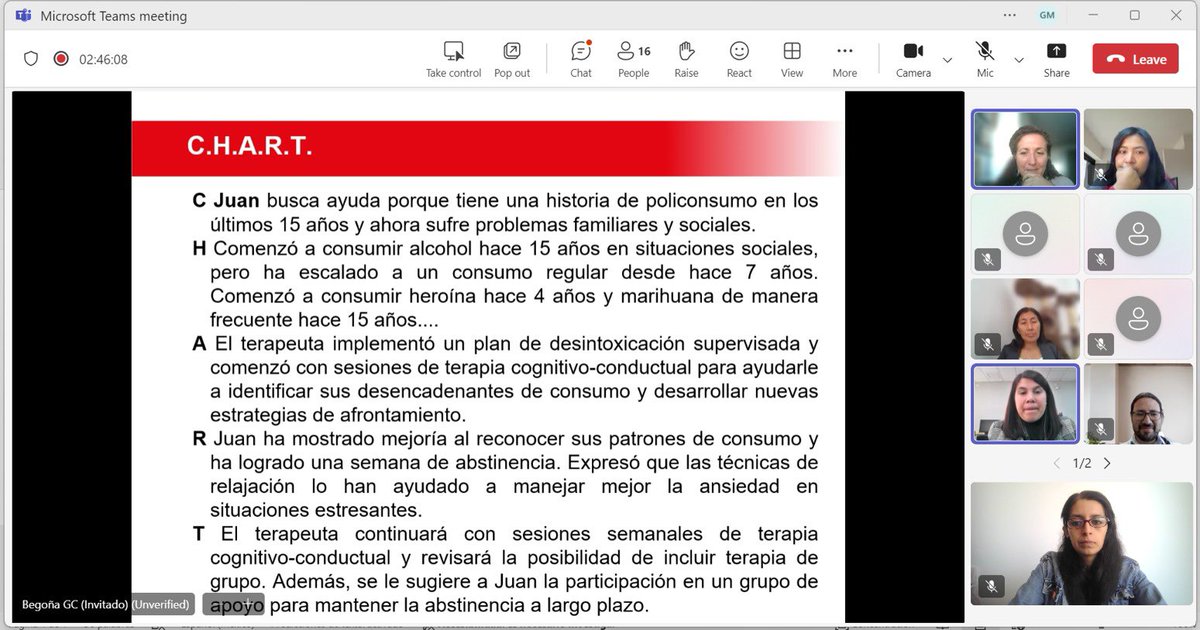This screenshot has height=630, width=1200.
Task: Unmute the Mic
Action: point(985,59)
